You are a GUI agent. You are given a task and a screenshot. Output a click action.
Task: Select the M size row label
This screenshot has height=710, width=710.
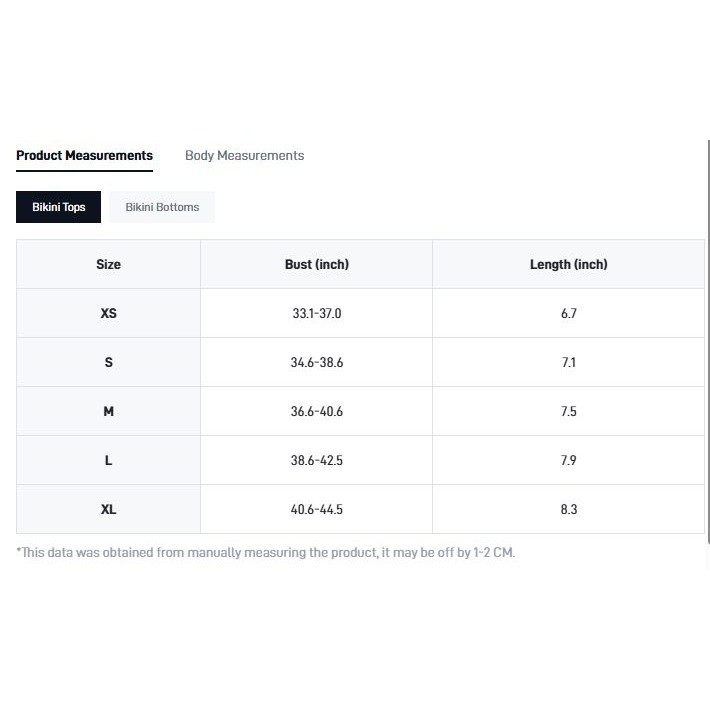[108, 411]
